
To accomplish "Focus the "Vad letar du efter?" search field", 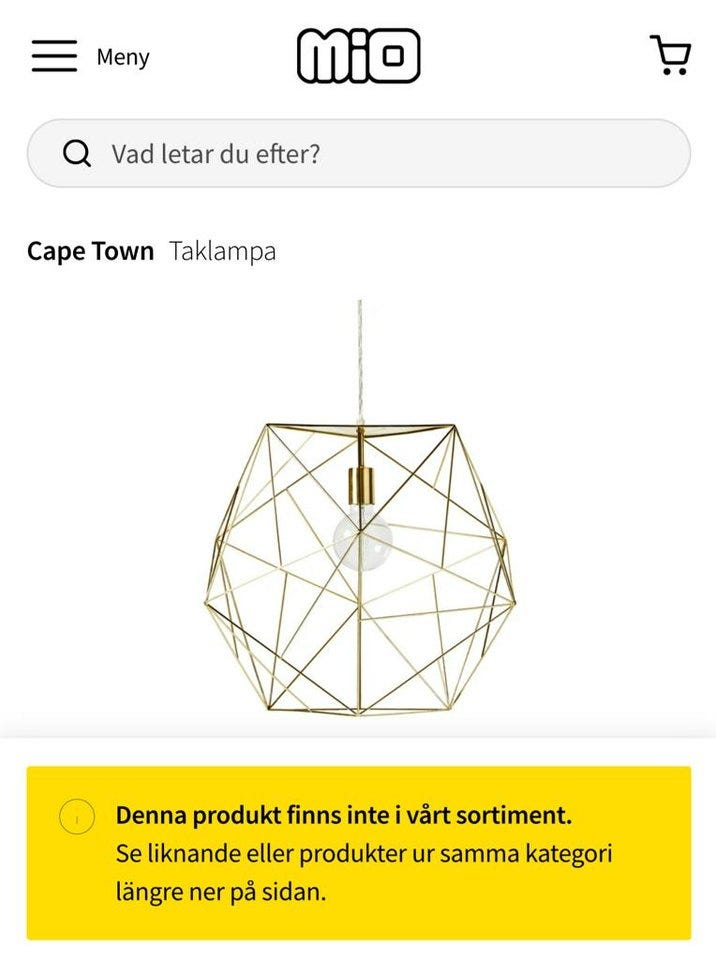I will point(300,154).
